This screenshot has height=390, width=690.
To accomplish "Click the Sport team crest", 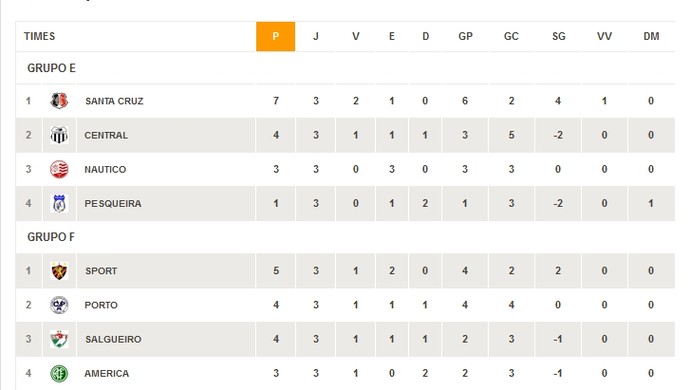I will (59, 271).
